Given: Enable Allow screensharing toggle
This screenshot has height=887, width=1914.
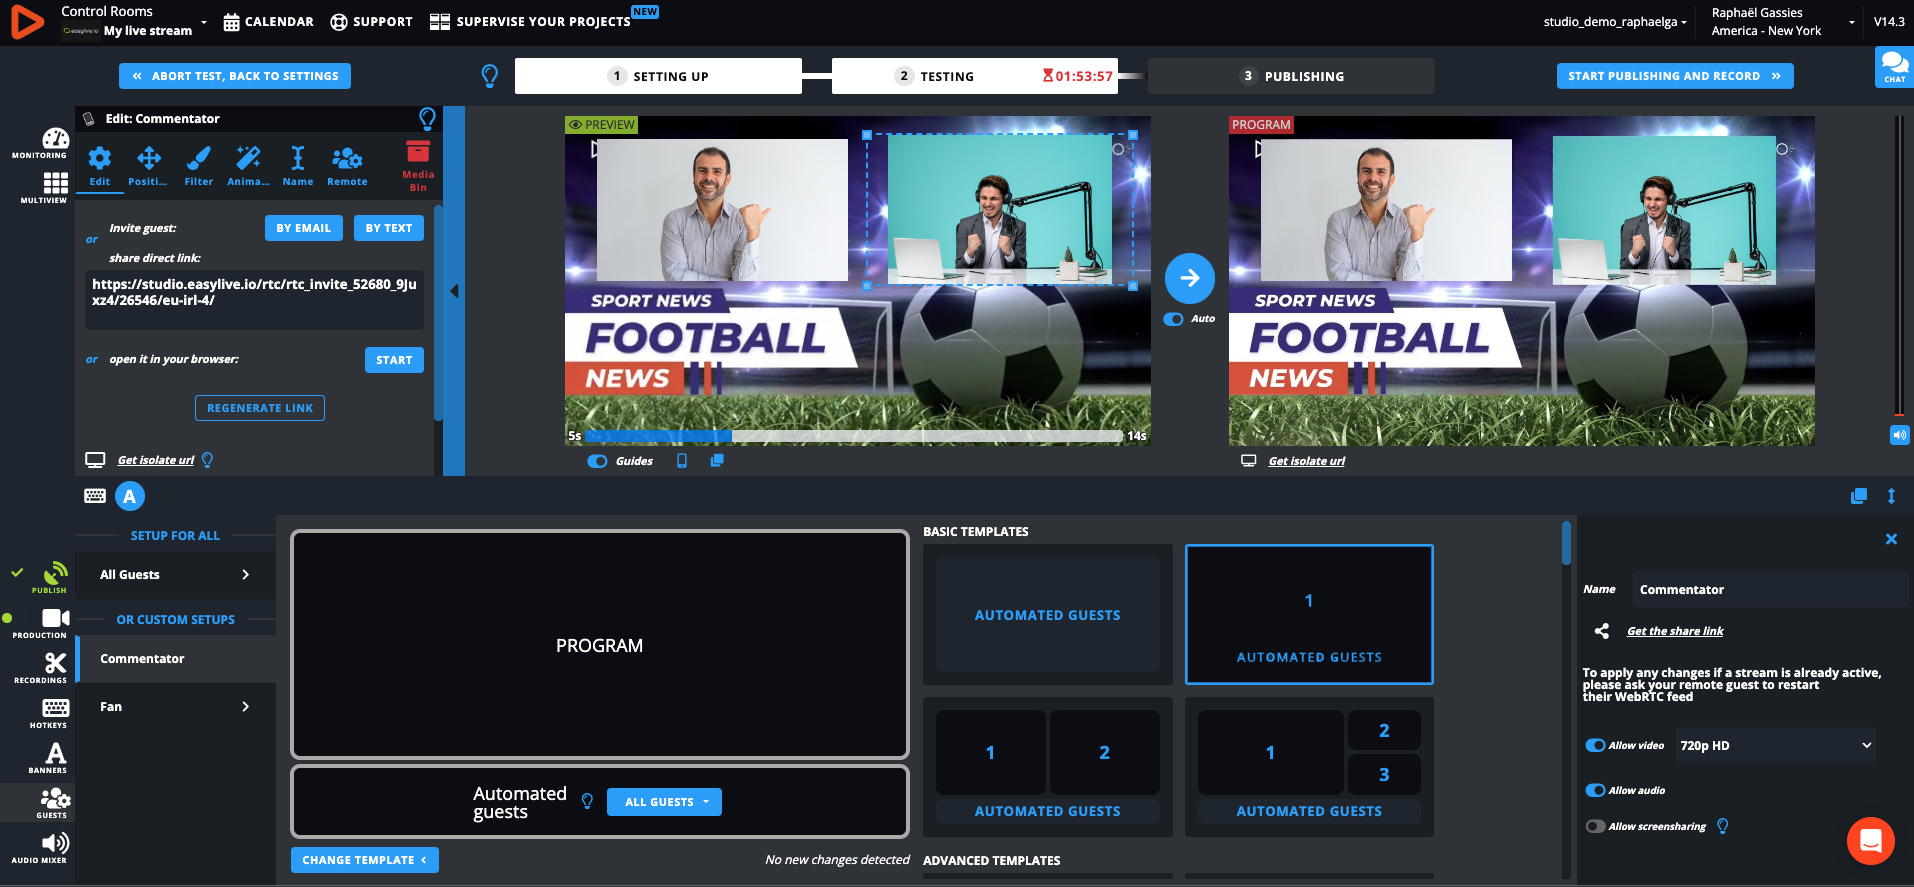Looking at the screenshot, I should (x=1595, y=826).
